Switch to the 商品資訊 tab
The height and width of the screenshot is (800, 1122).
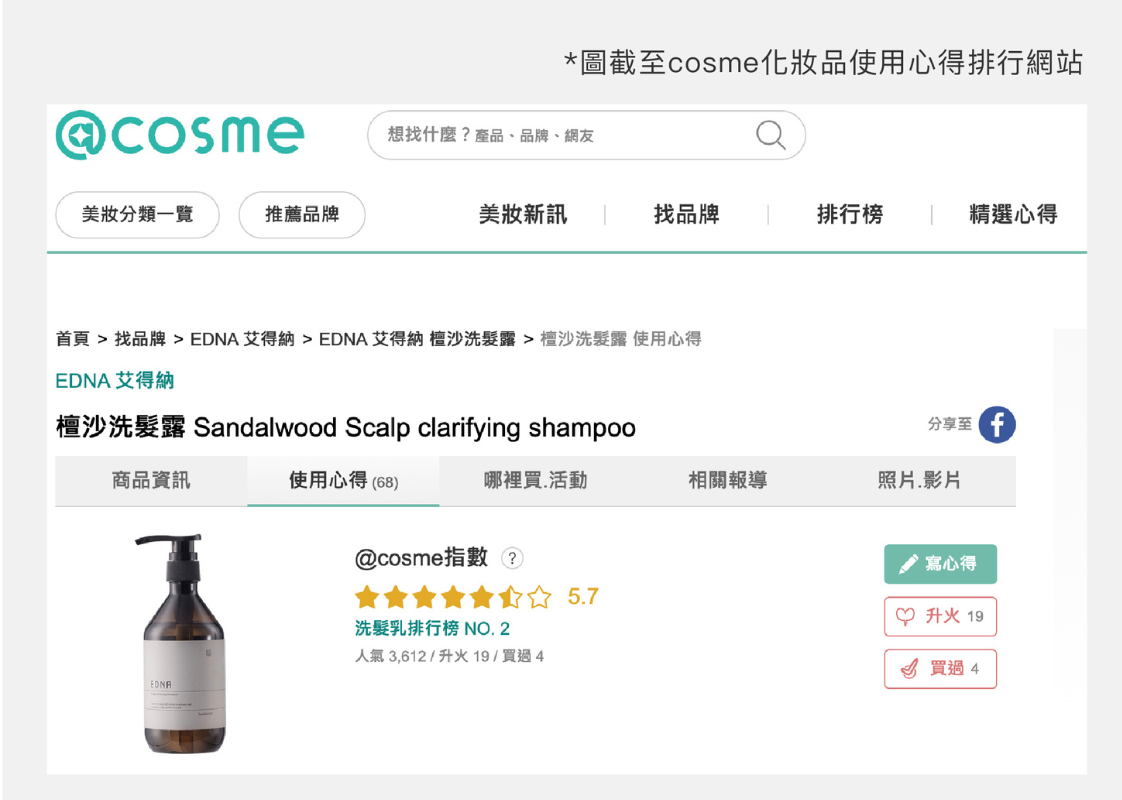click(x=151, y=481)
